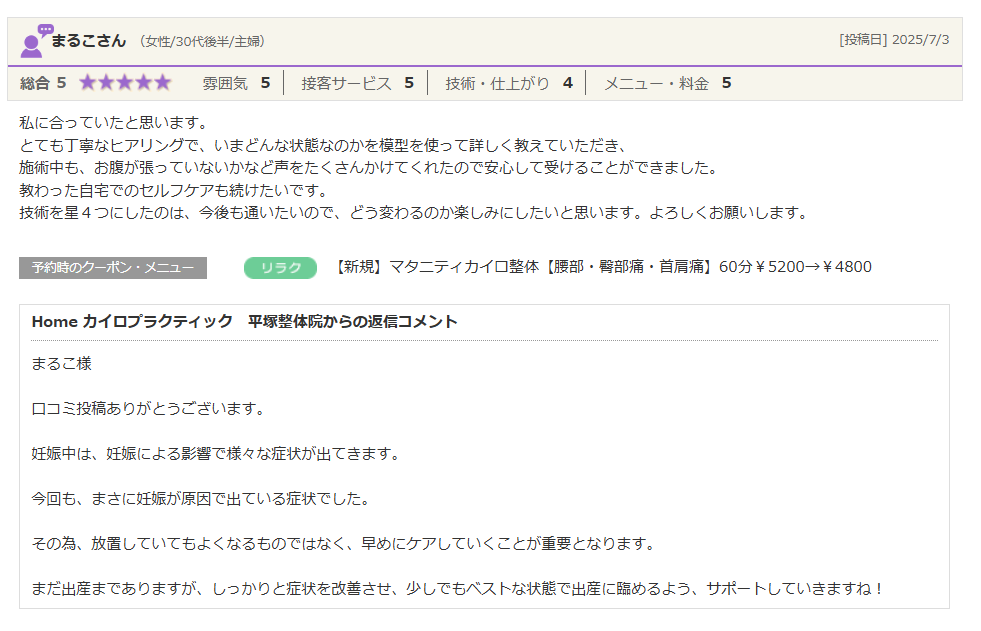Click the five-star overall rating icons
Screen dimensions: 981x631
click(x=125, y=83)
